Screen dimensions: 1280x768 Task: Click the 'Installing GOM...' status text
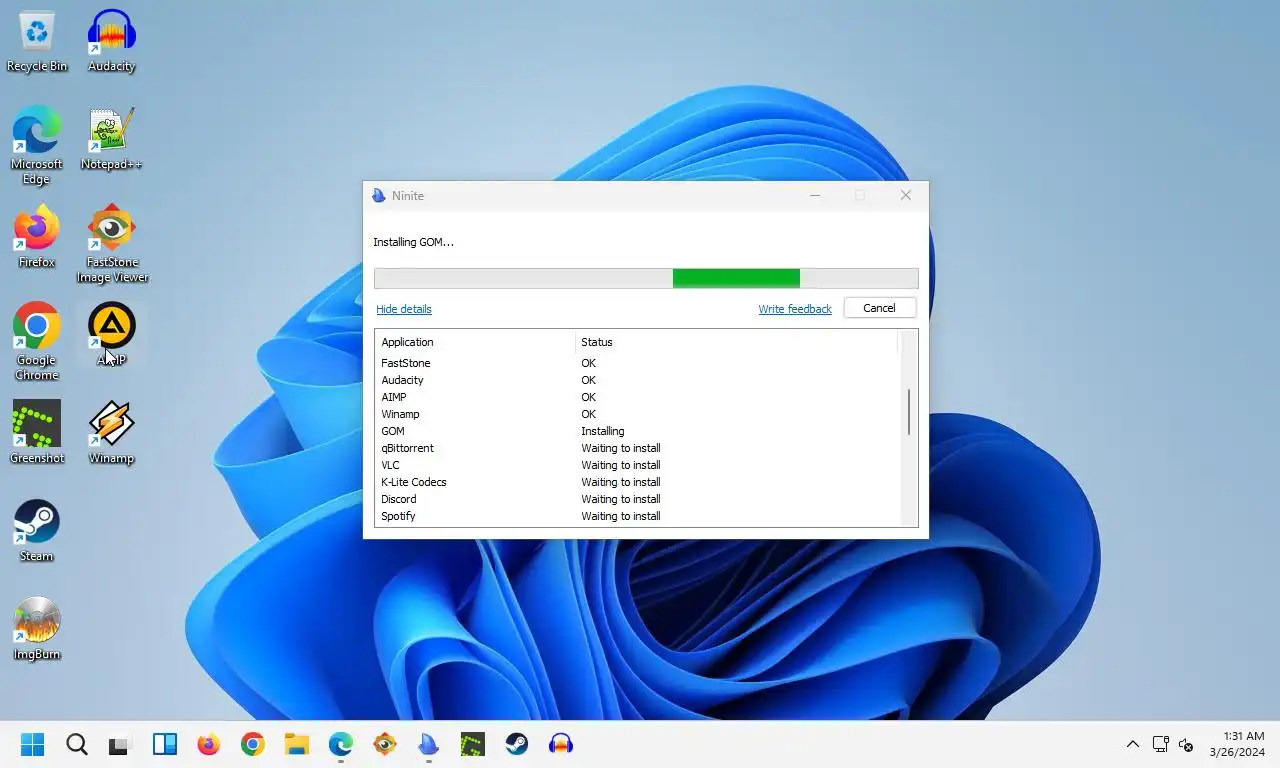pyautogui.click(x=413, y=242)
